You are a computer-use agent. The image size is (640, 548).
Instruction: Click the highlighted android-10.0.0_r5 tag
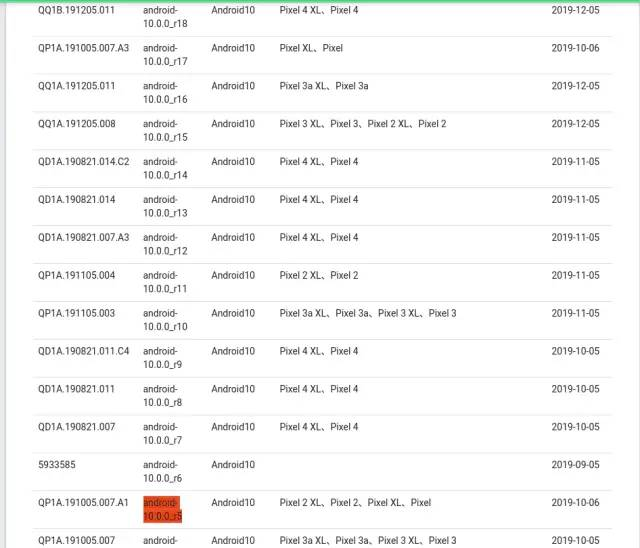163,509
